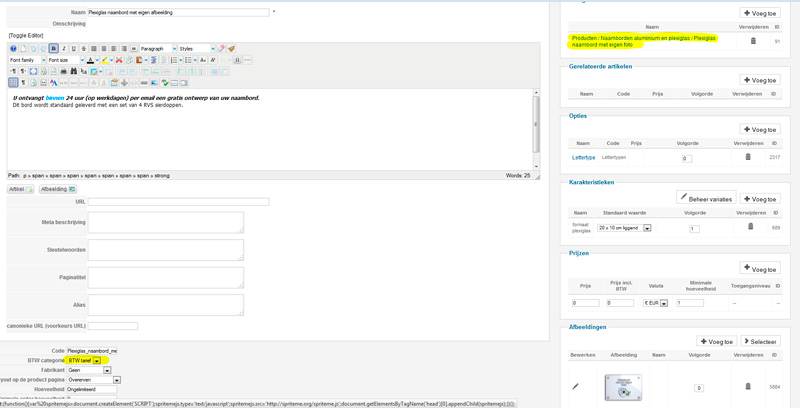This screenshot has height=408, width=800.
Task: Click the paste clipboard icon
Action: pyautogui.click(x=139, y=60)
